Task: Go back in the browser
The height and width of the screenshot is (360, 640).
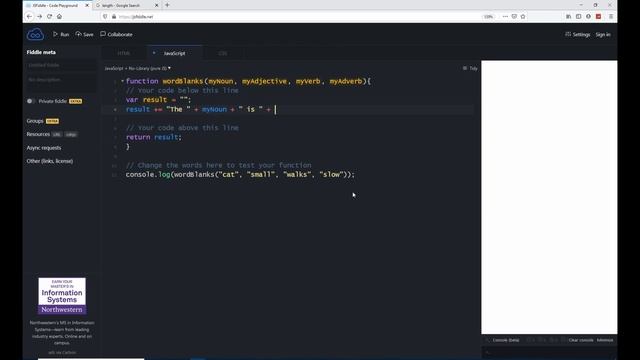Action: [29, 17]
